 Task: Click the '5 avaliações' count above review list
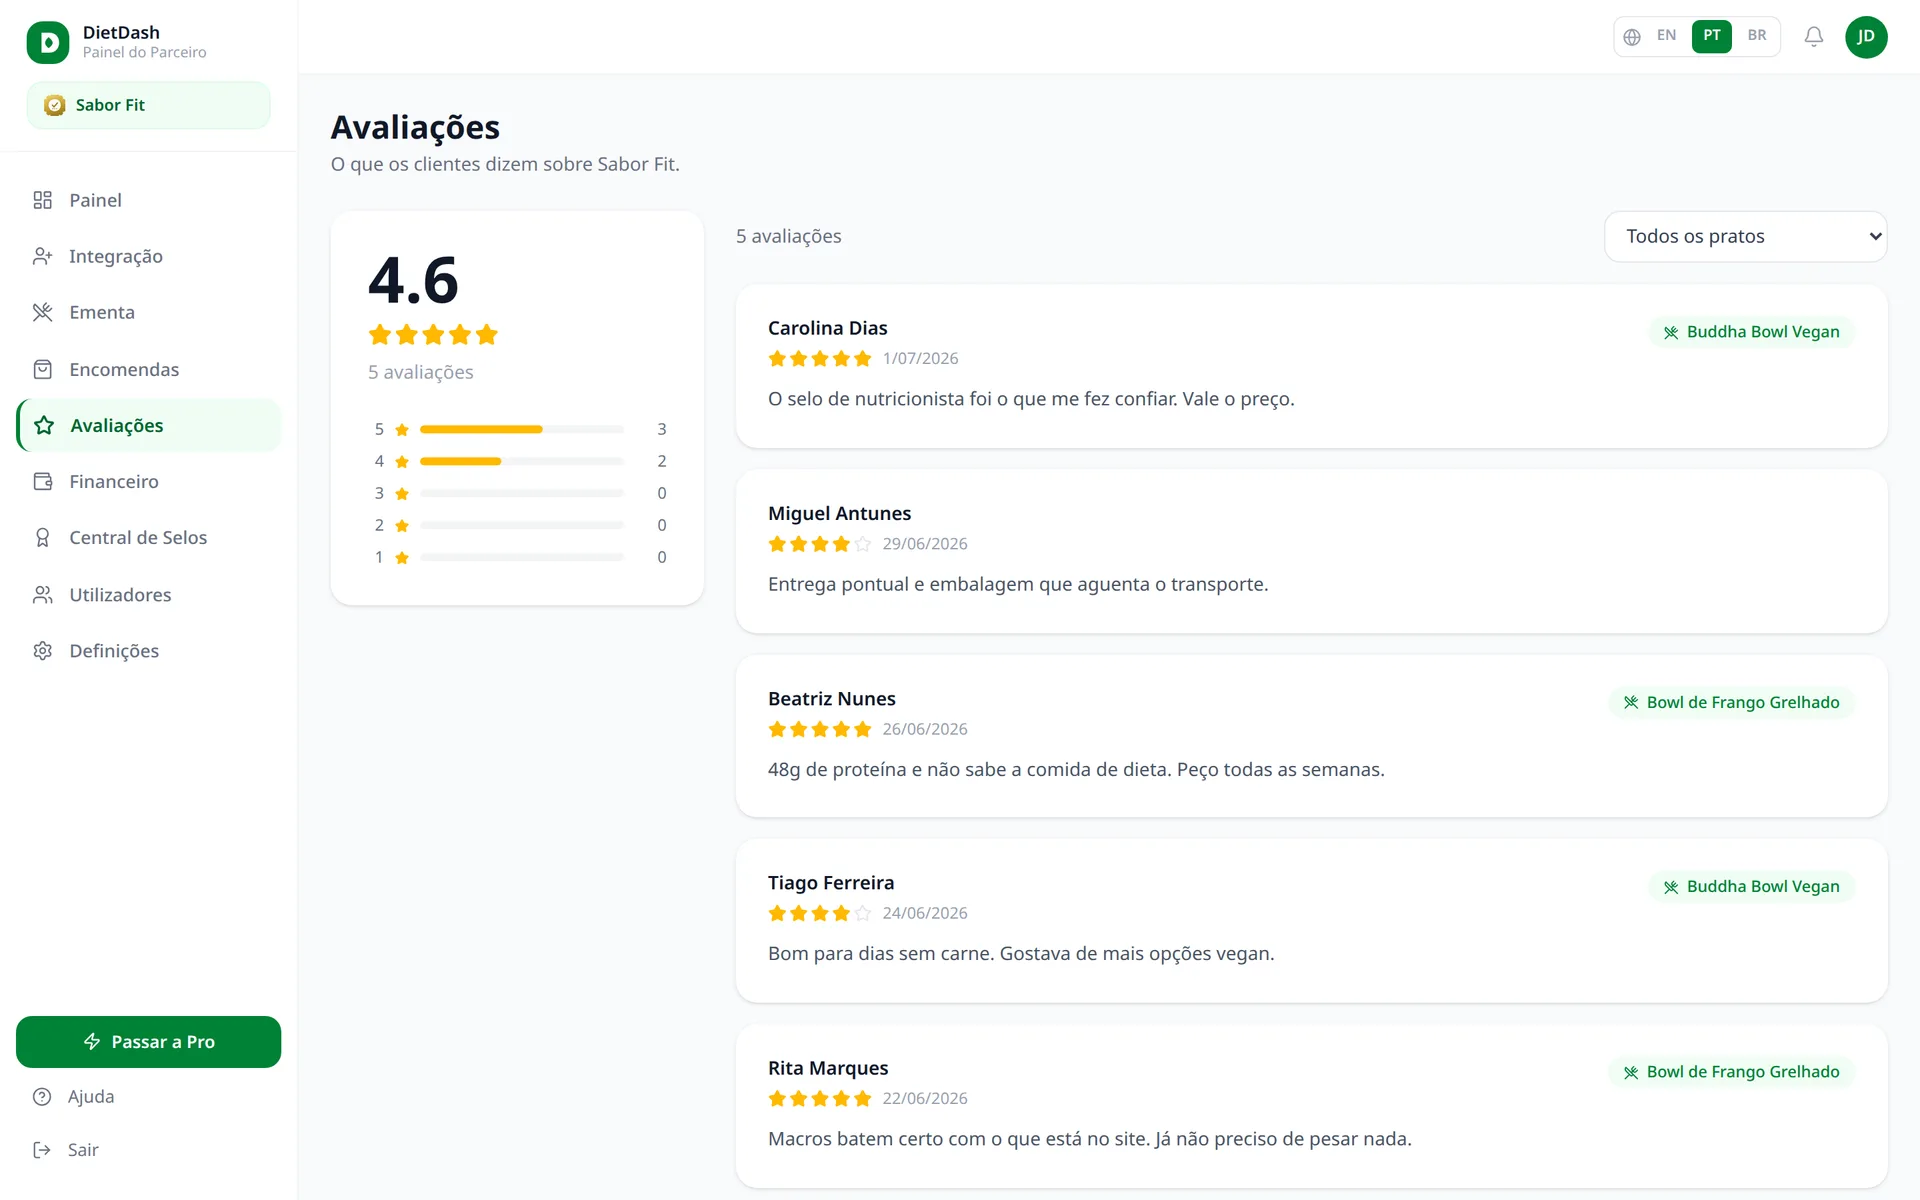pyautogui.click(x=788, y=237)
